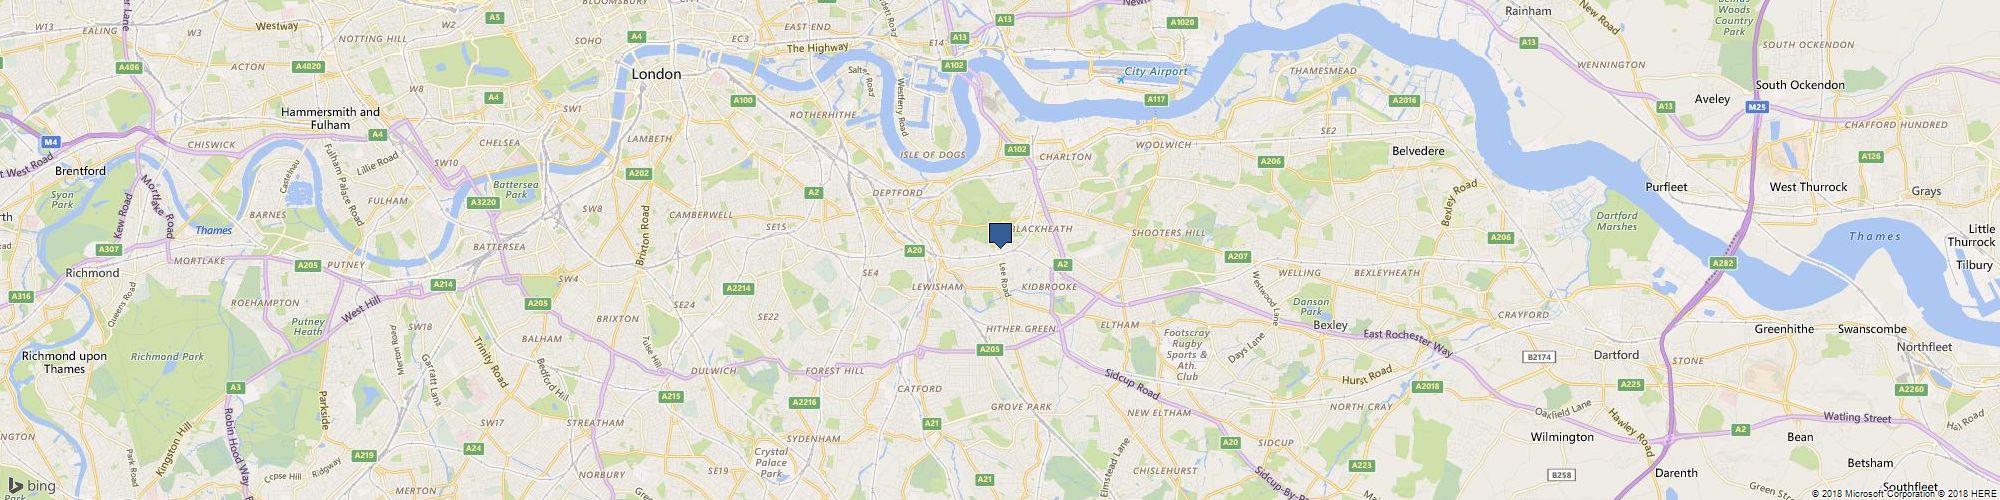The width and height of the screenshot is (2000, 500).
Task: Click the blue location pin marker near Blackheath
Action: 1000,235
